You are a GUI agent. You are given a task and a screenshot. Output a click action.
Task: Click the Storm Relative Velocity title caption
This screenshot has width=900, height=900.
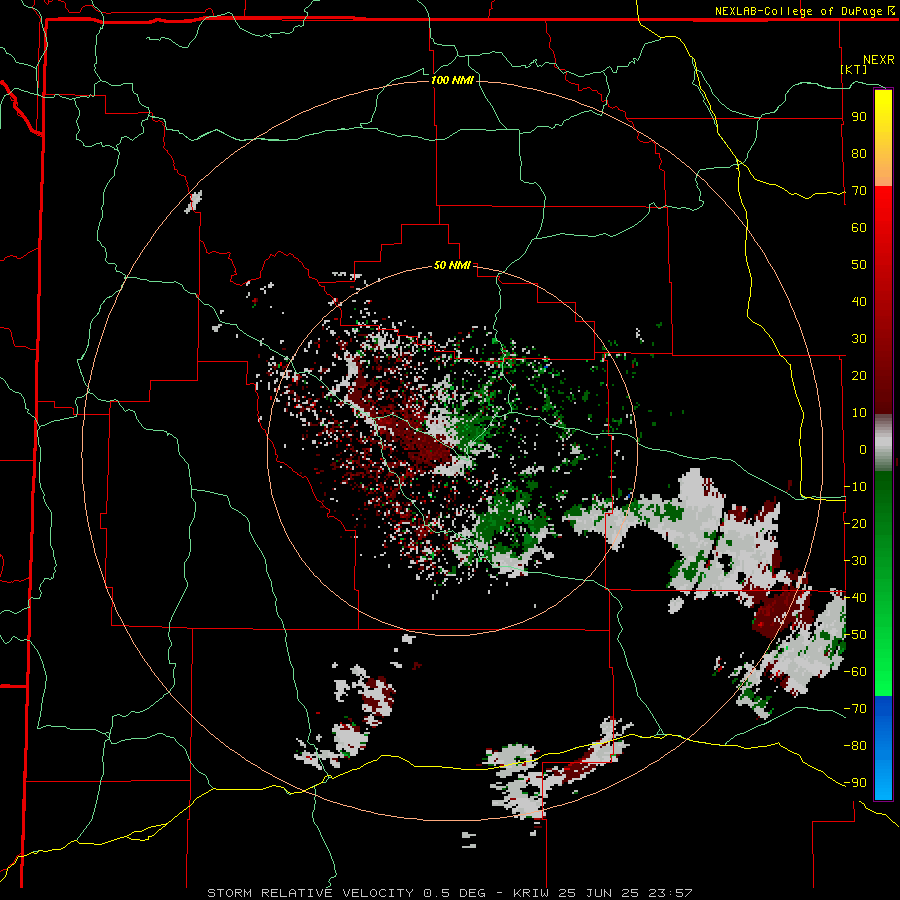point(310,893)
